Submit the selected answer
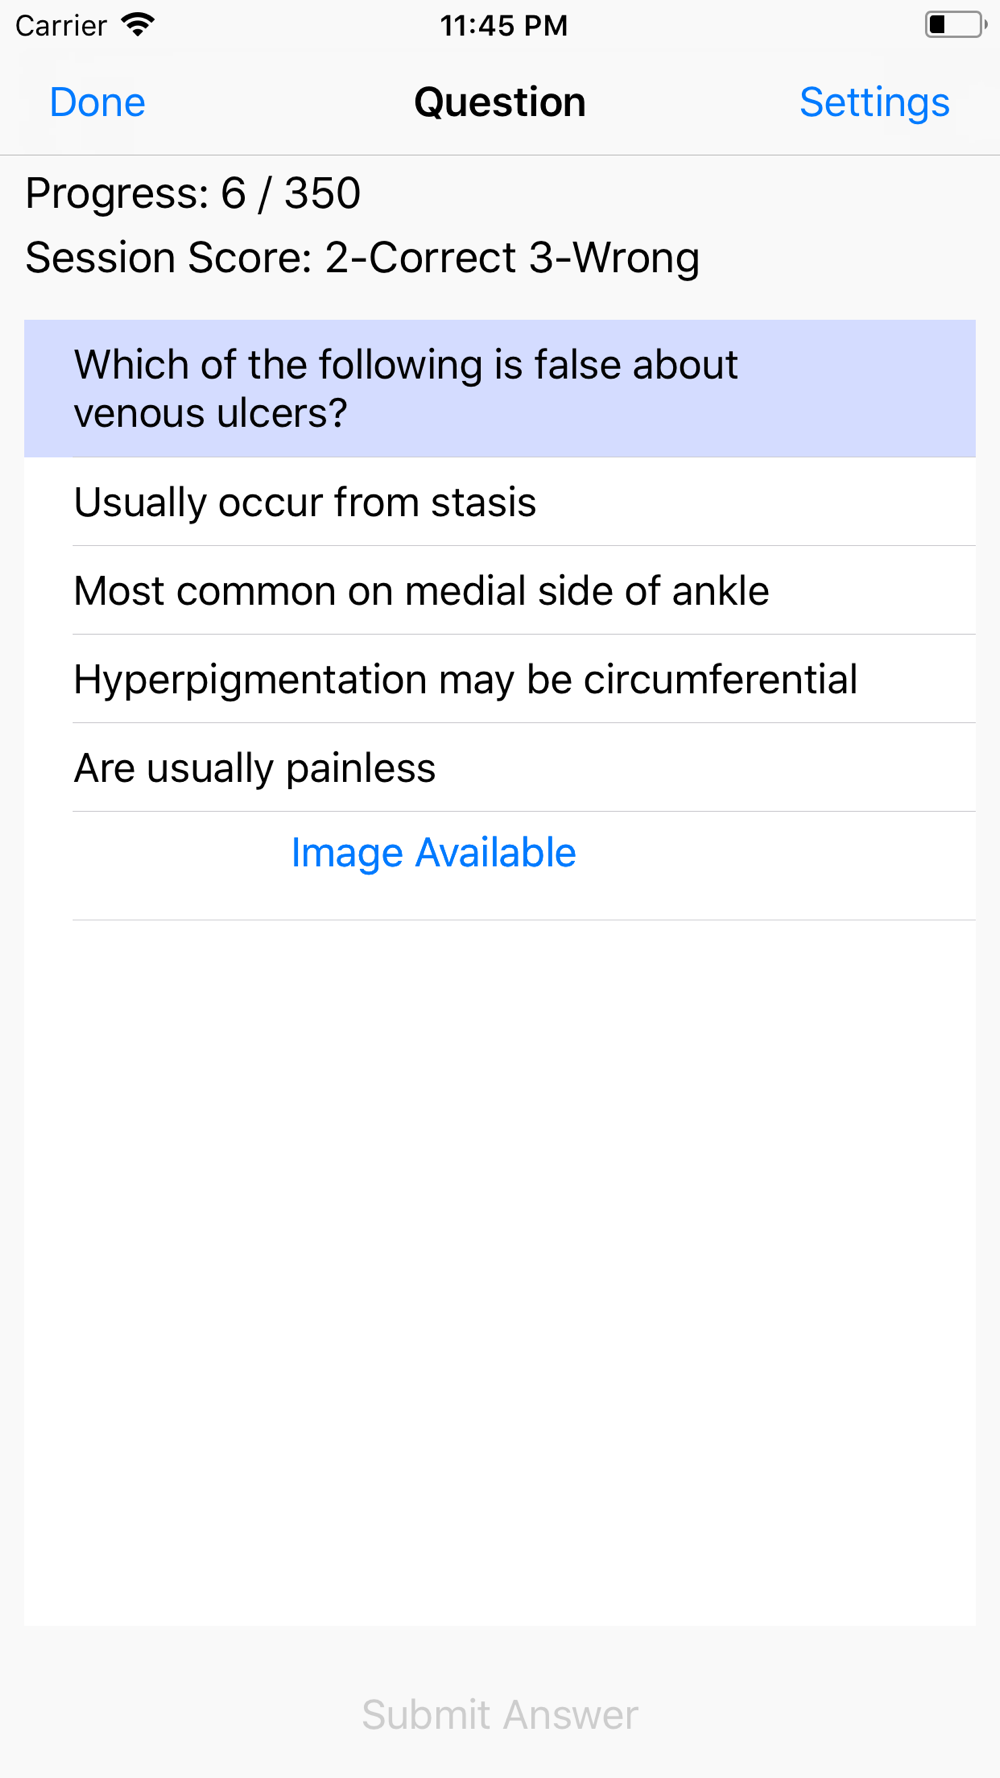 (500, 1715)
